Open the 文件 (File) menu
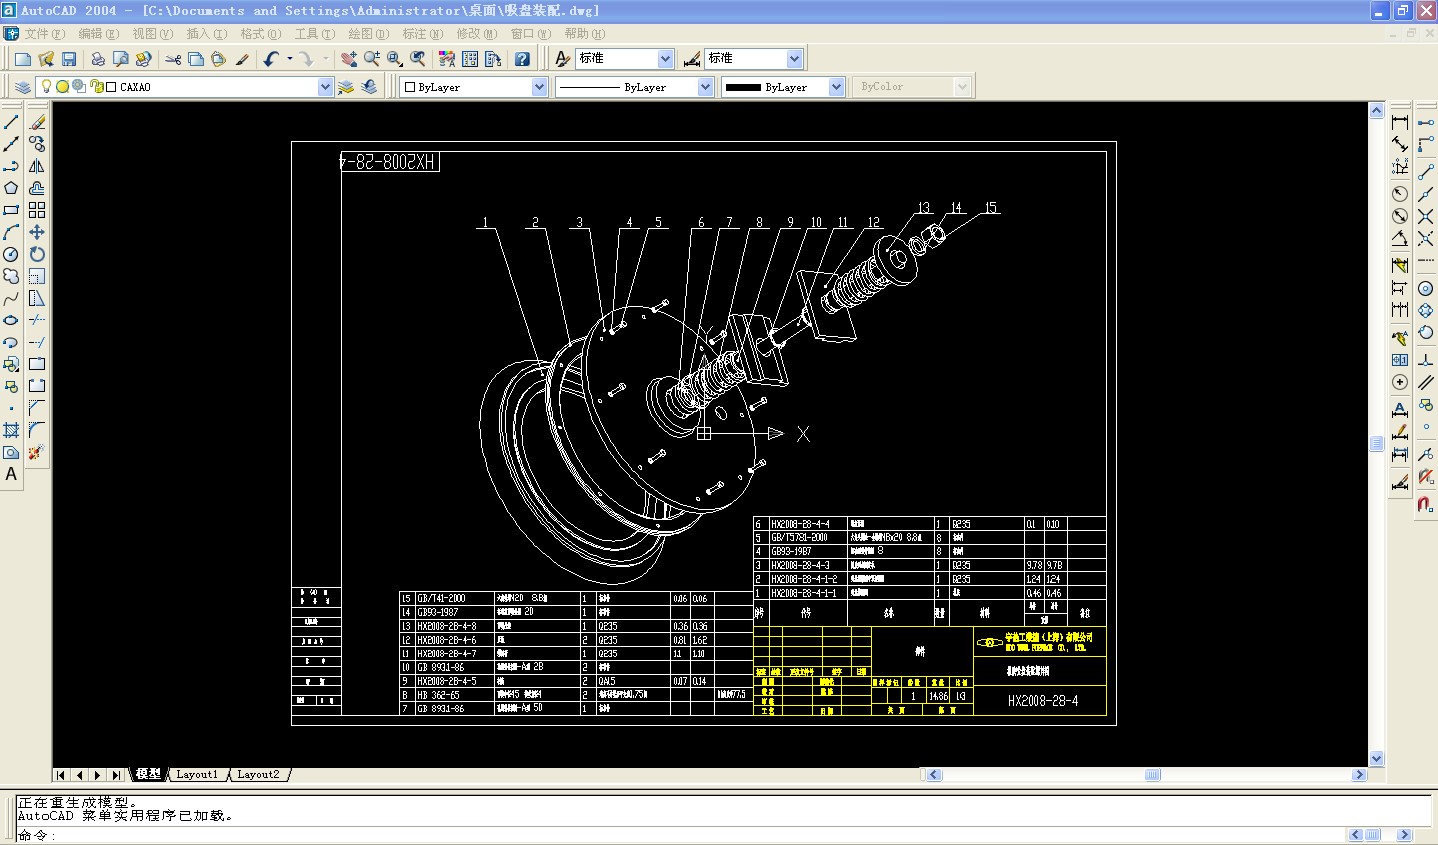Viewport: 1438px width, 845px height. click(43, 34)
